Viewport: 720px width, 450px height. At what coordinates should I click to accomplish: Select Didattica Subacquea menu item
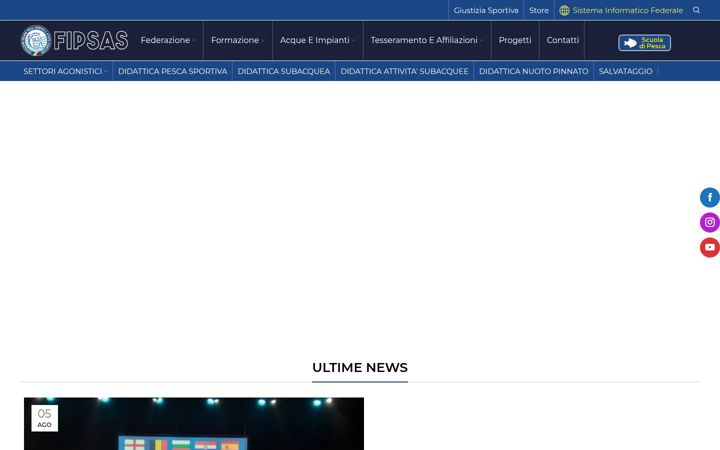click(284, 71)
